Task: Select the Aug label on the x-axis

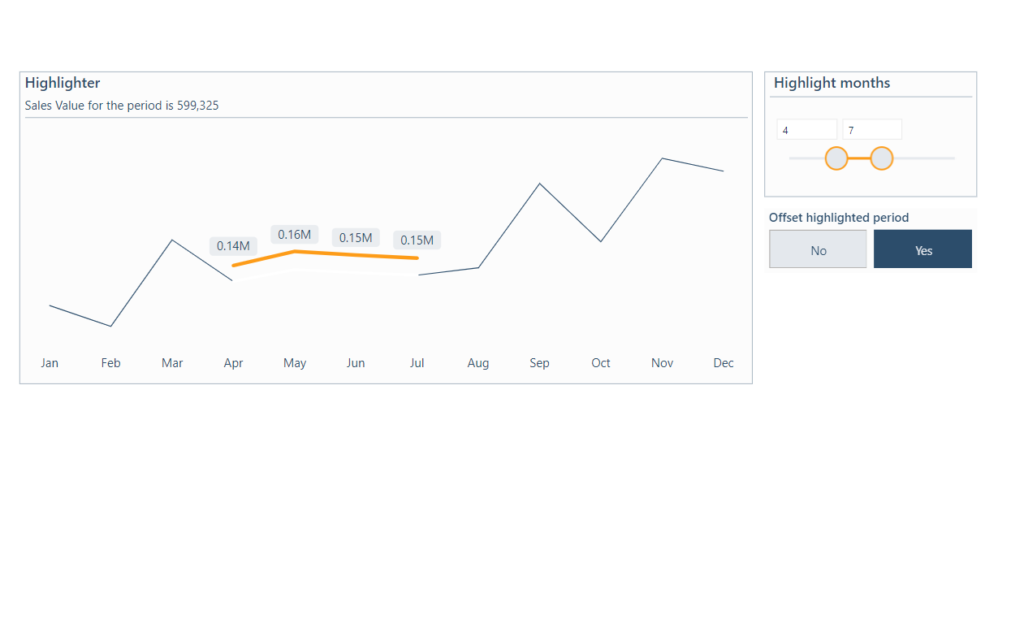Action: [x=478, y=363]
